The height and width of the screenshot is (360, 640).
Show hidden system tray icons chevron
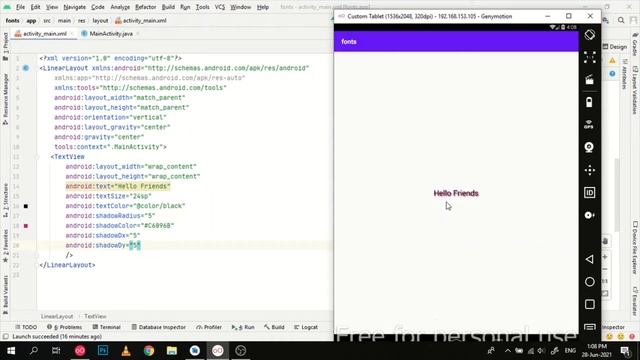pyautogui.click(x=507, y=351)
